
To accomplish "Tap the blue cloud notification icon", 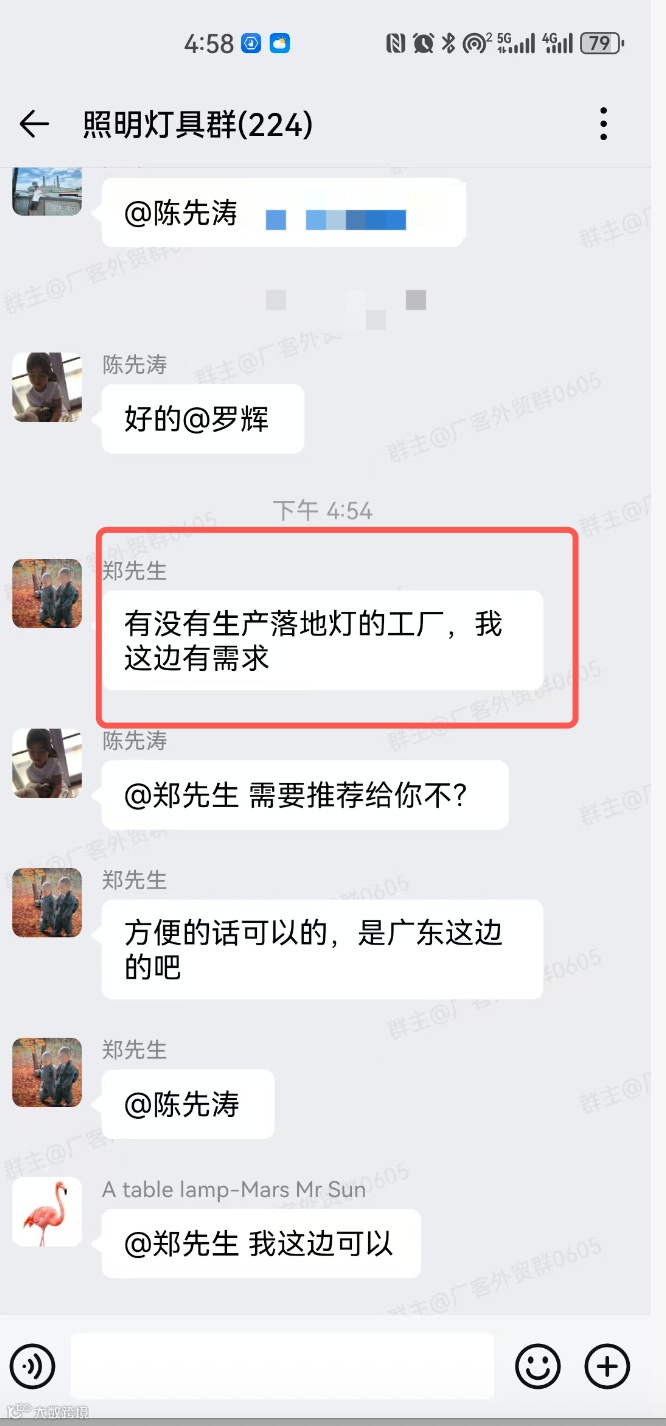I will (280, 43).
